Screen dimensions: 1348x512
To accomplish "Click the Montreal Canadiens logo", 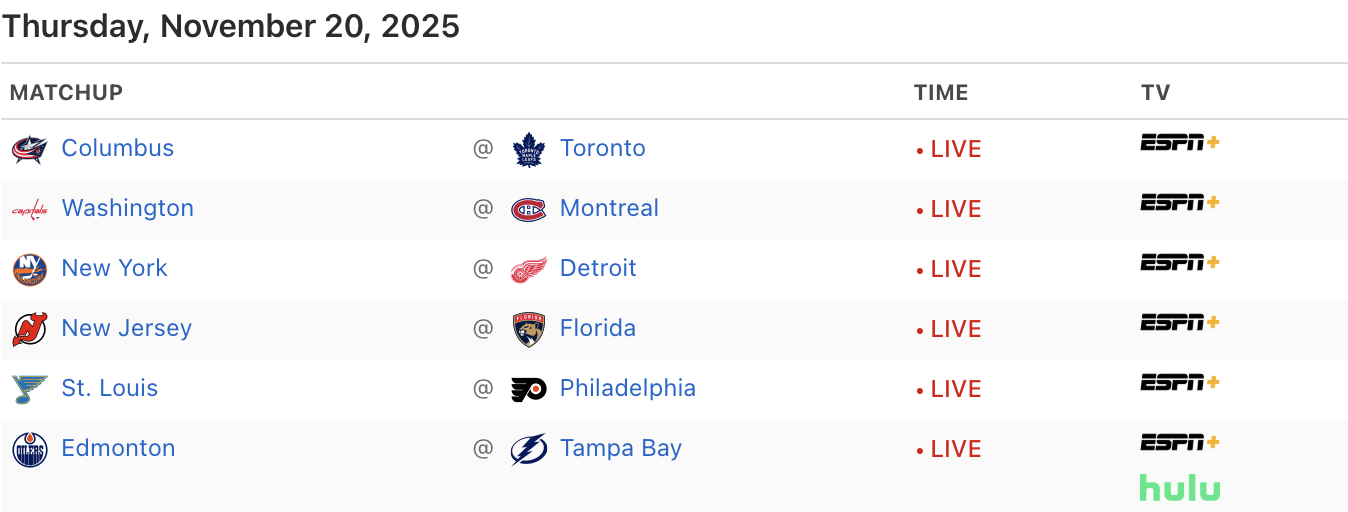I will (x=528, y=209).
